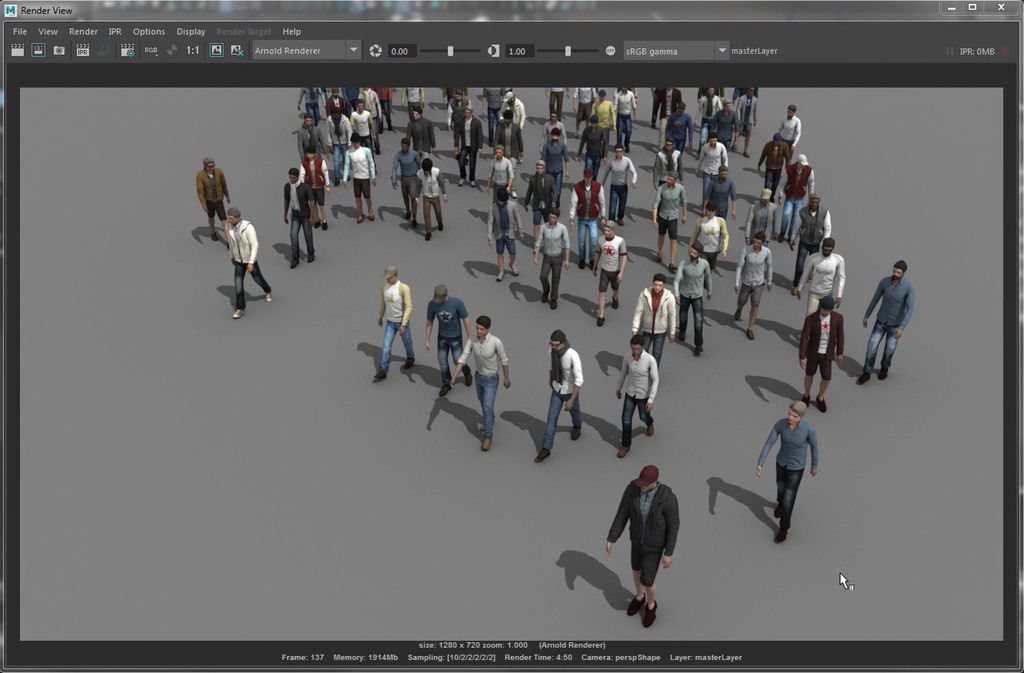Display the RGB channels
The image size is (1024, 673).
coord(150,50)
